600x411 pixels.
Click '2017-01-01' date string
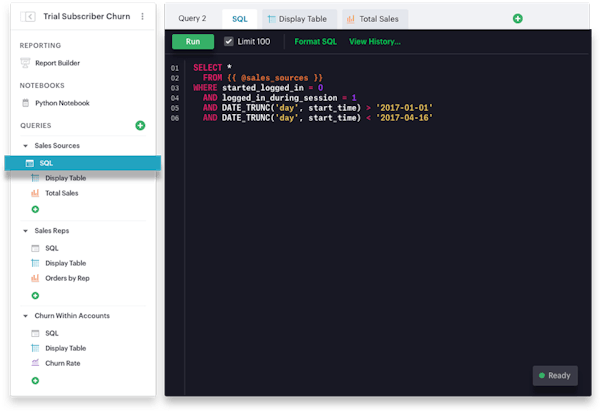pos(404,108)
